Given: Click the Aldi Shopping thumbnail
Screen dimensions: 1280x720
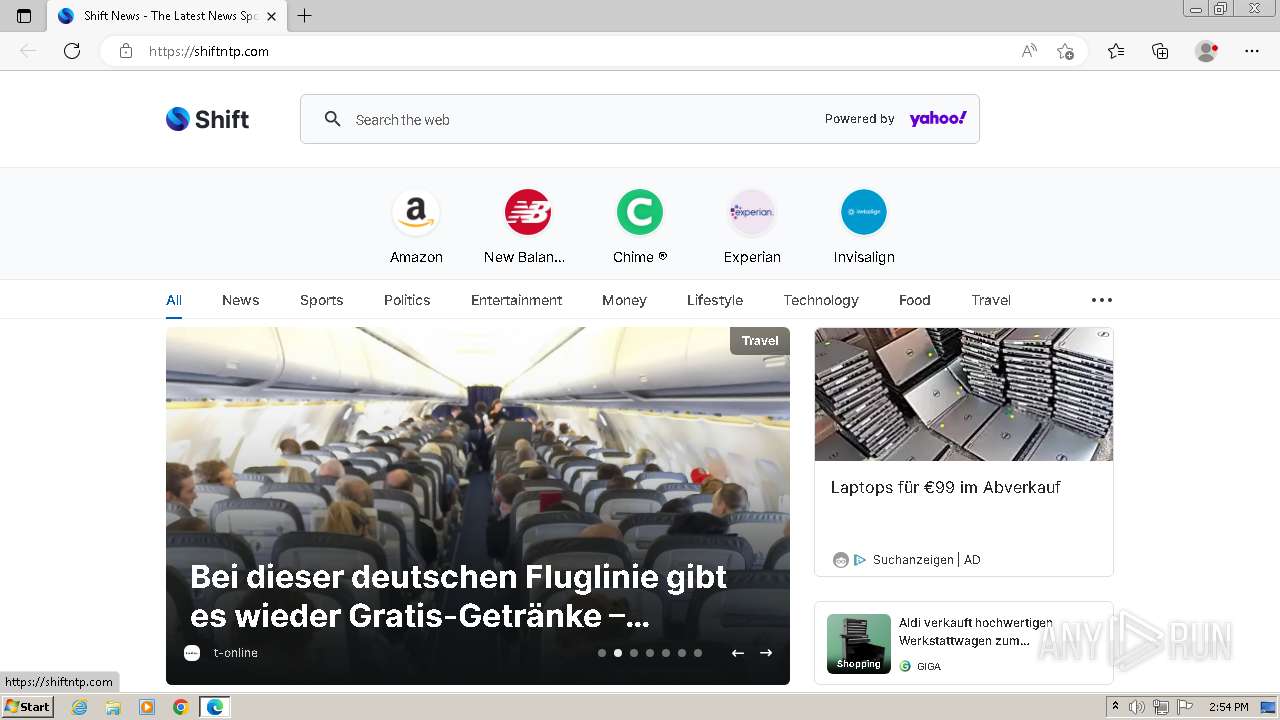Looking at the screenshot, I should pos(859,644).
